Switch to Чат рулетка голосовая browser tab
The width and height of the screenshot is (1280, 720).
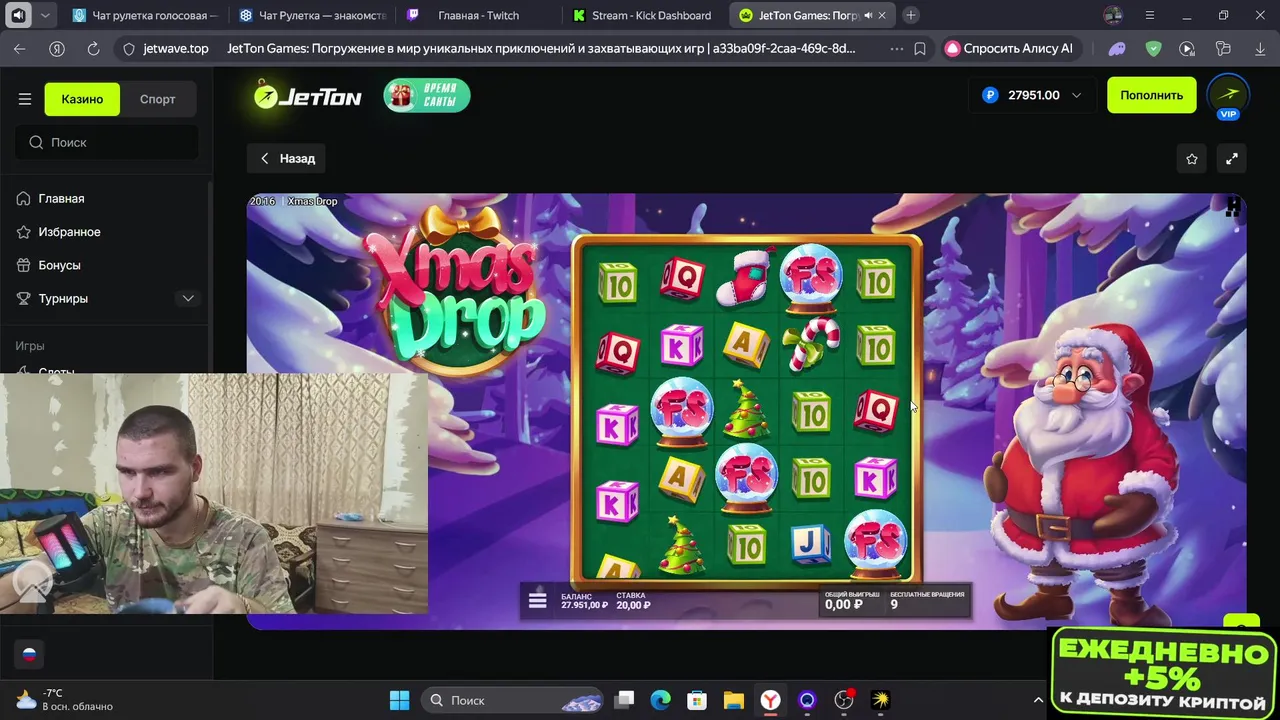[x=145, y=15]
